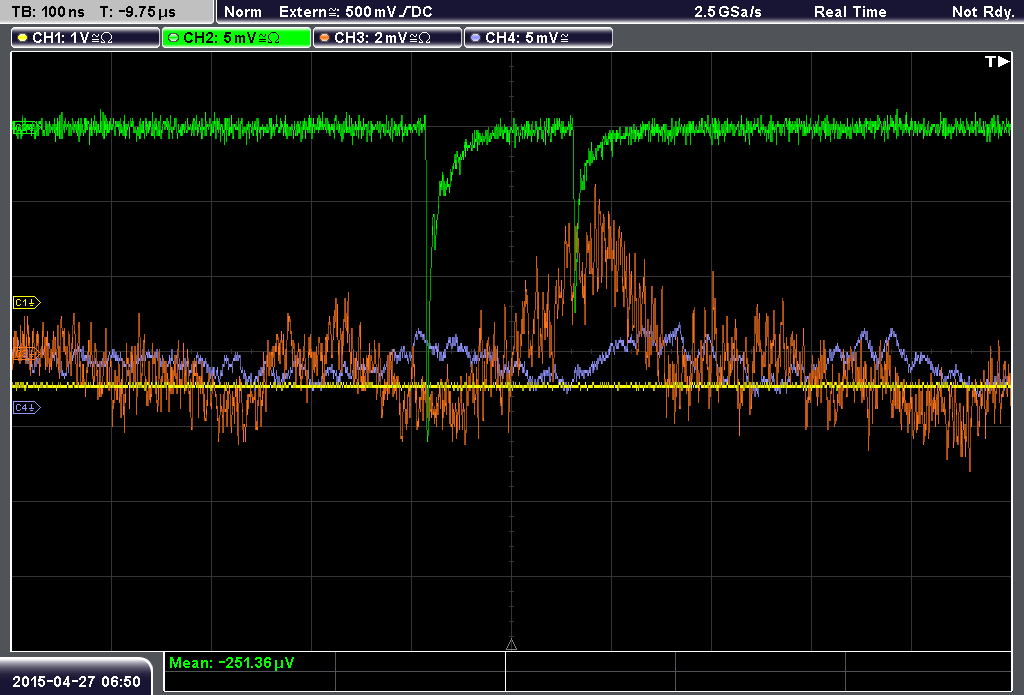Select the CH3 2mV channel tab

tap(387, 38)
